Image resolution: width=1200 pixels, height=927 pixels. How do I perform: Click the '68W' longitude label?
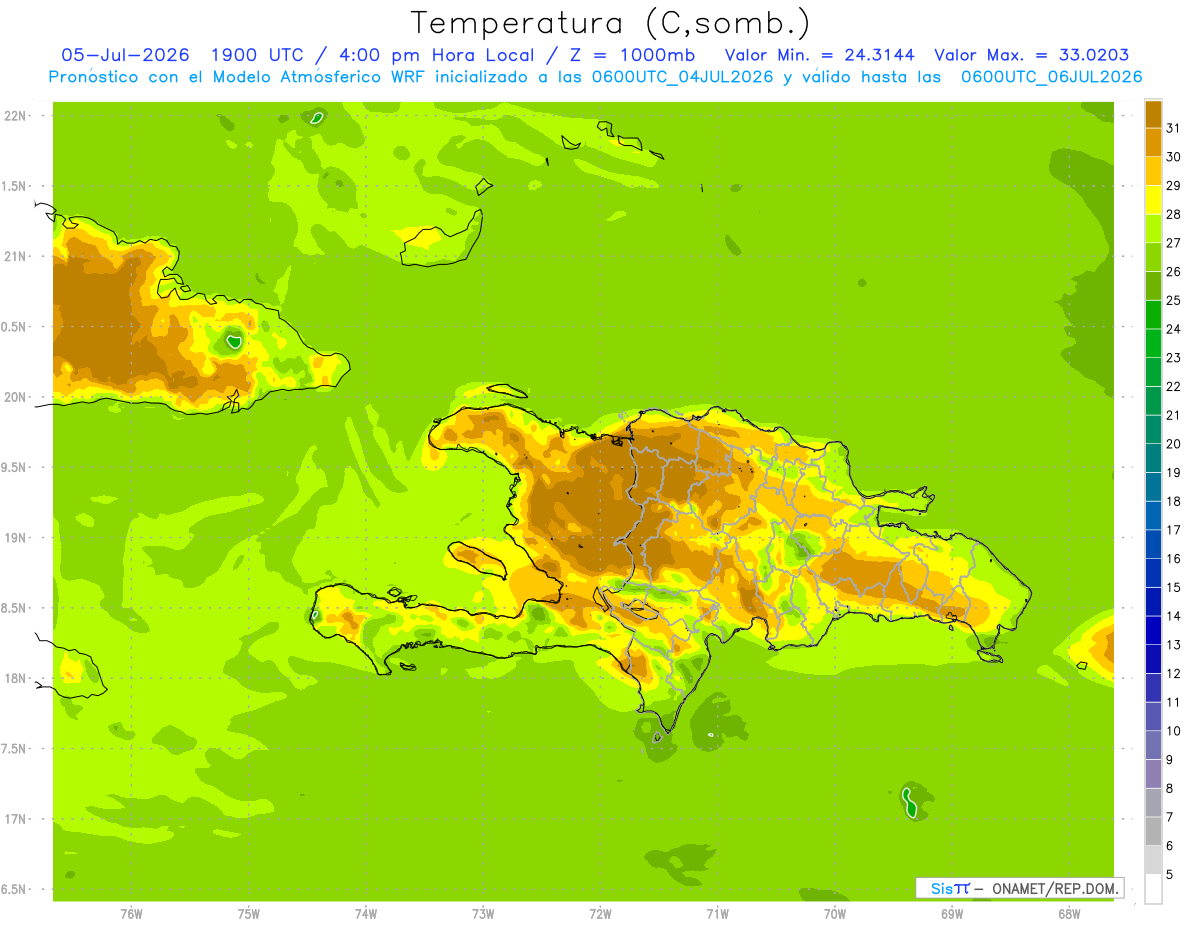(1069, 914)
